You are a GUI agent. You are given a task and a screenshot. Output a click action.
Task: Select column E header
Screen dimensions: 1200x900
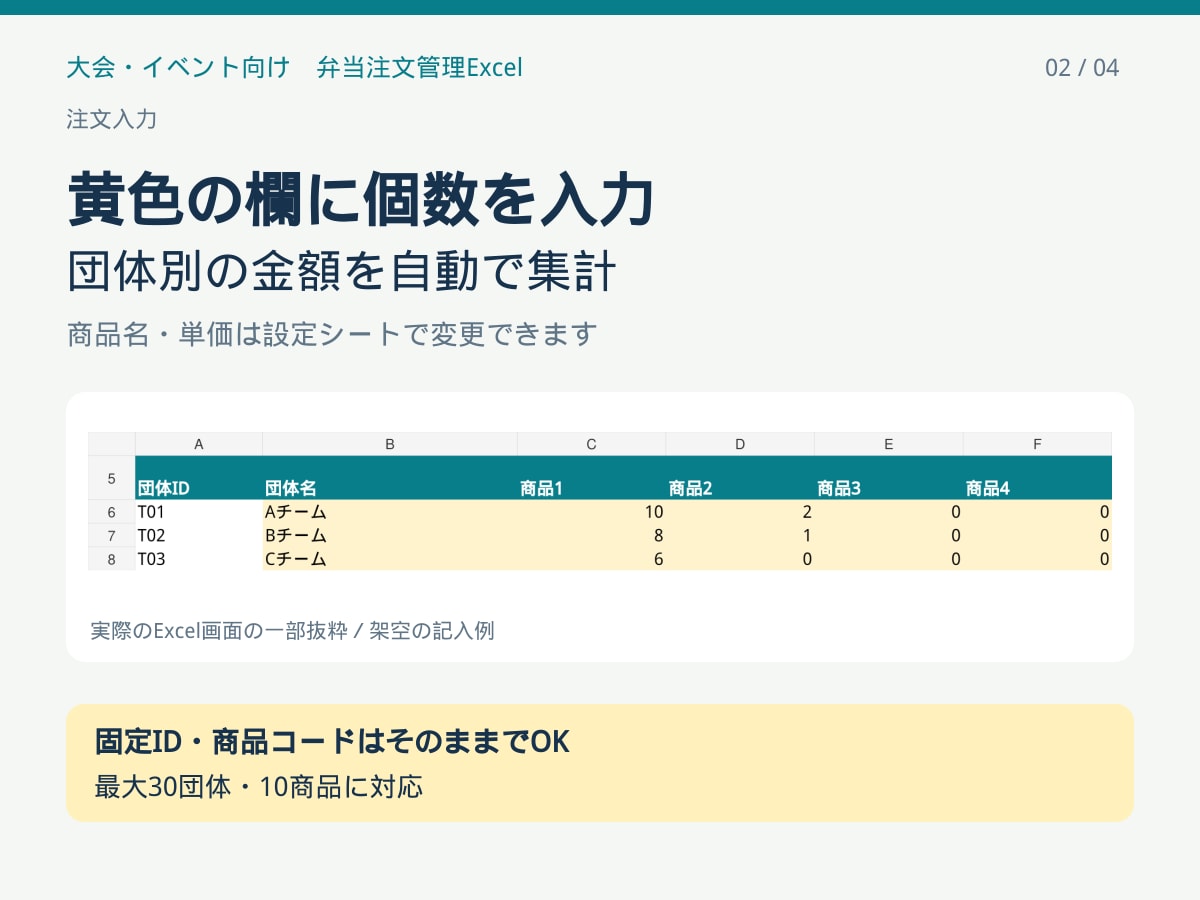889,444
